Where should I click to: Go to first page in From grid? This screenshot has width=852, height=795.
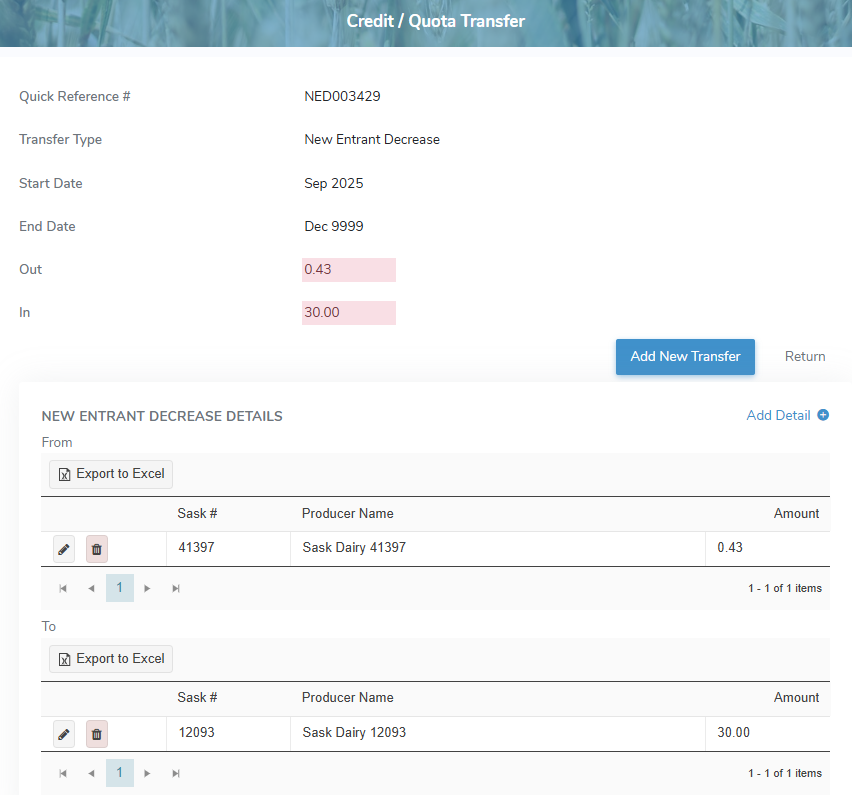point(63,588)
